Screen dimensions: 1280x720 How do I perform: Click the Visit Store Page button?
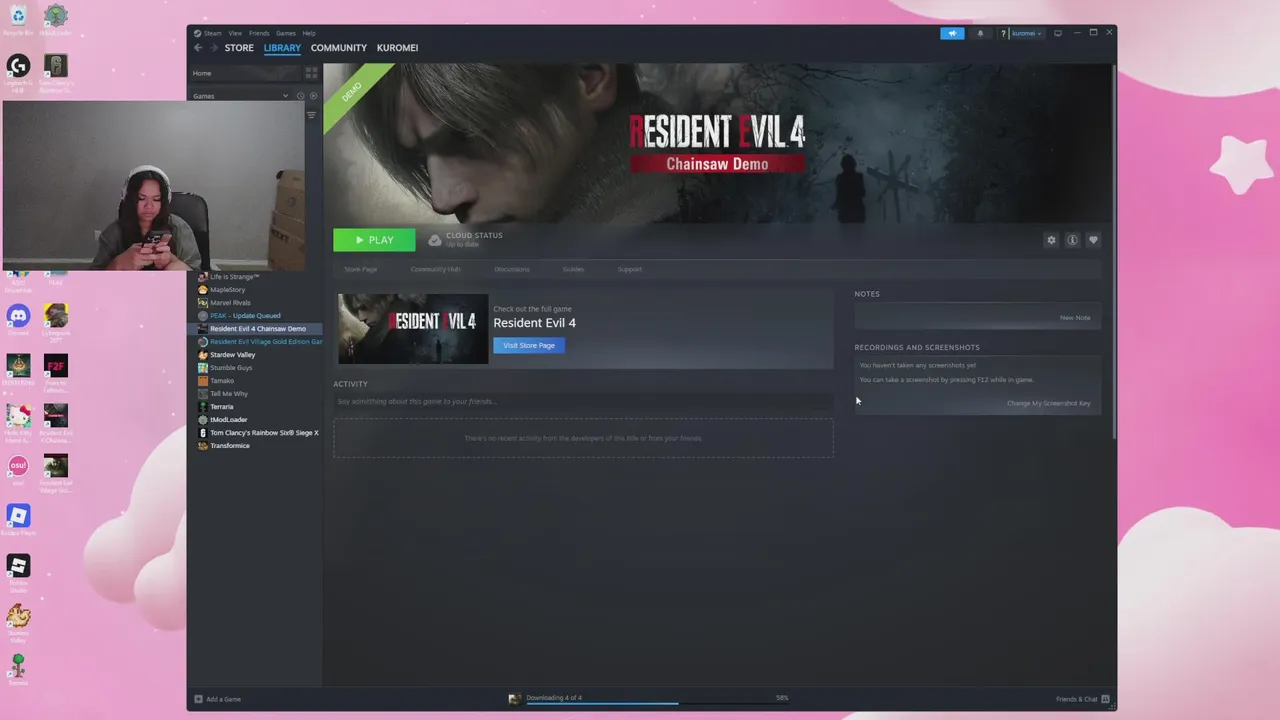[x=529, y=345]
